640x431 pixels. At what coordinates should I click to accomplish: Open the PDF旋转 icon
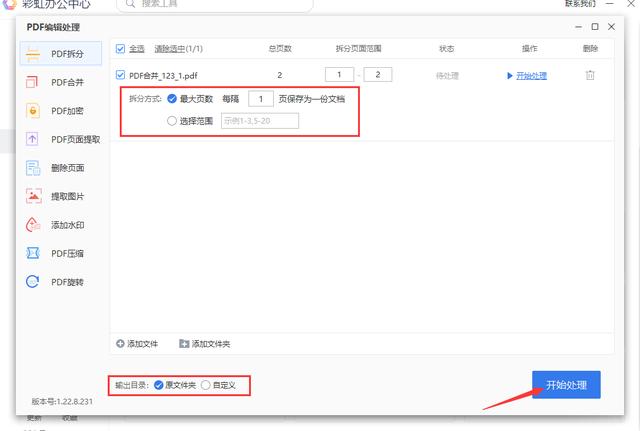pos(33,282)
